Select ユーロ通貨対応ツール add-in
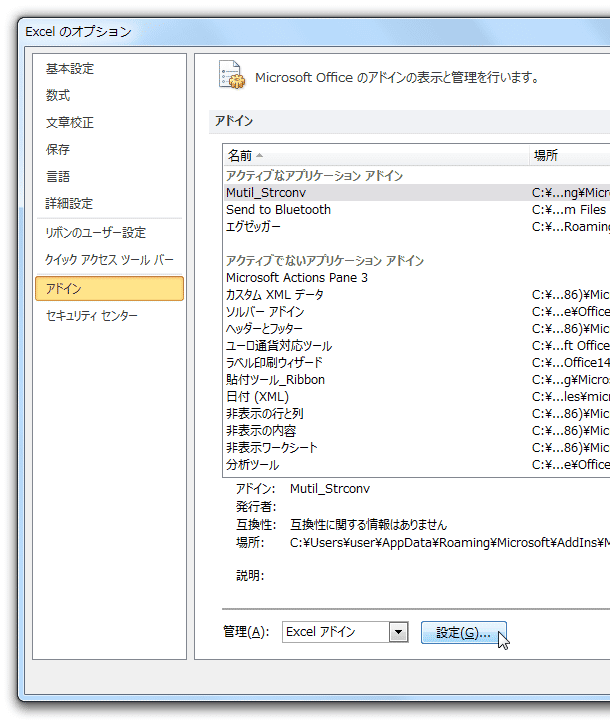 tap(417, 346)
